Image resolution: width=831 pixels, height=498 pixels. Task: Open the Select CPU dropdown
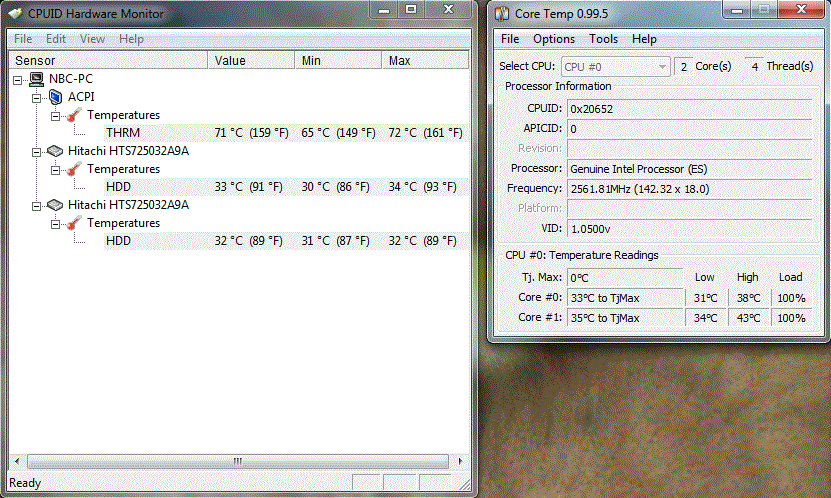click(x=615, y=67)
